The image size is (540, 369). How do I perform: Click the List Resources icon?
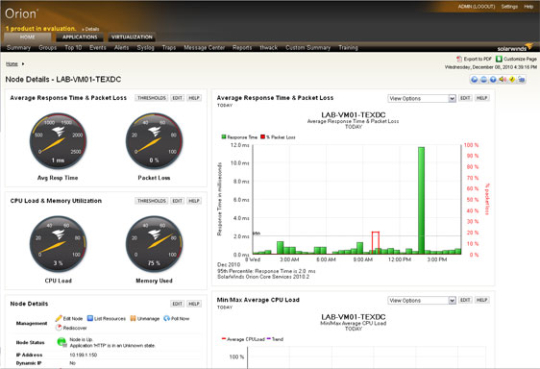point(90,318)
